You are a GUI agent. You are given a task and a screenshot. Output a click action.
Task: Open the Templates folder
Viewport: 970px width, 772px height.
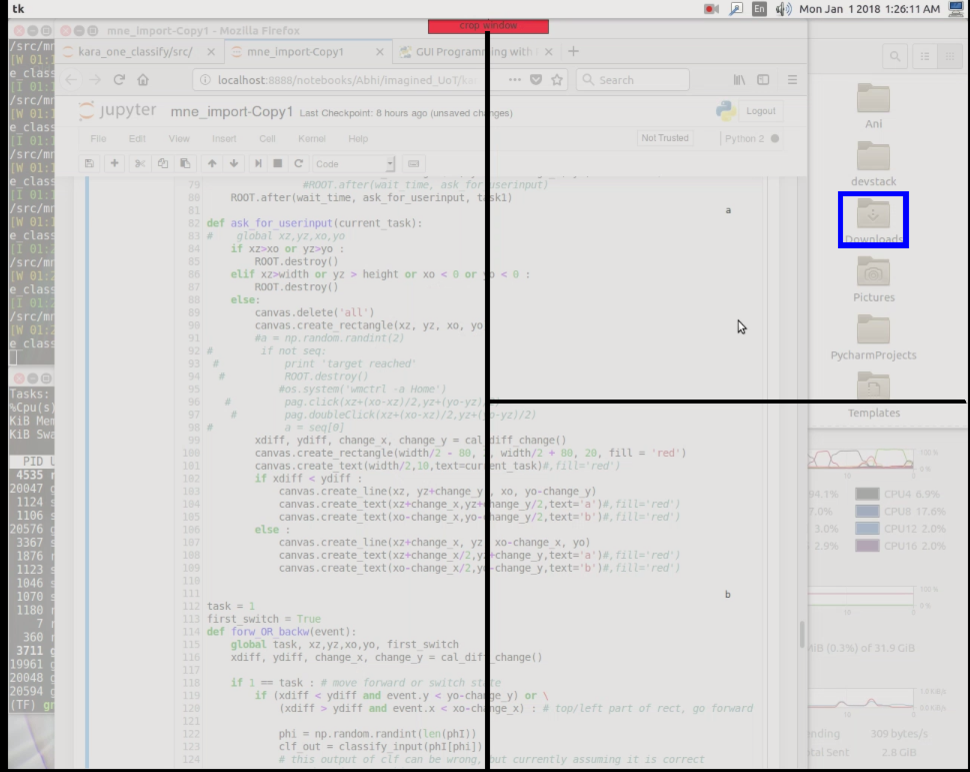click(x=873, y=395)
